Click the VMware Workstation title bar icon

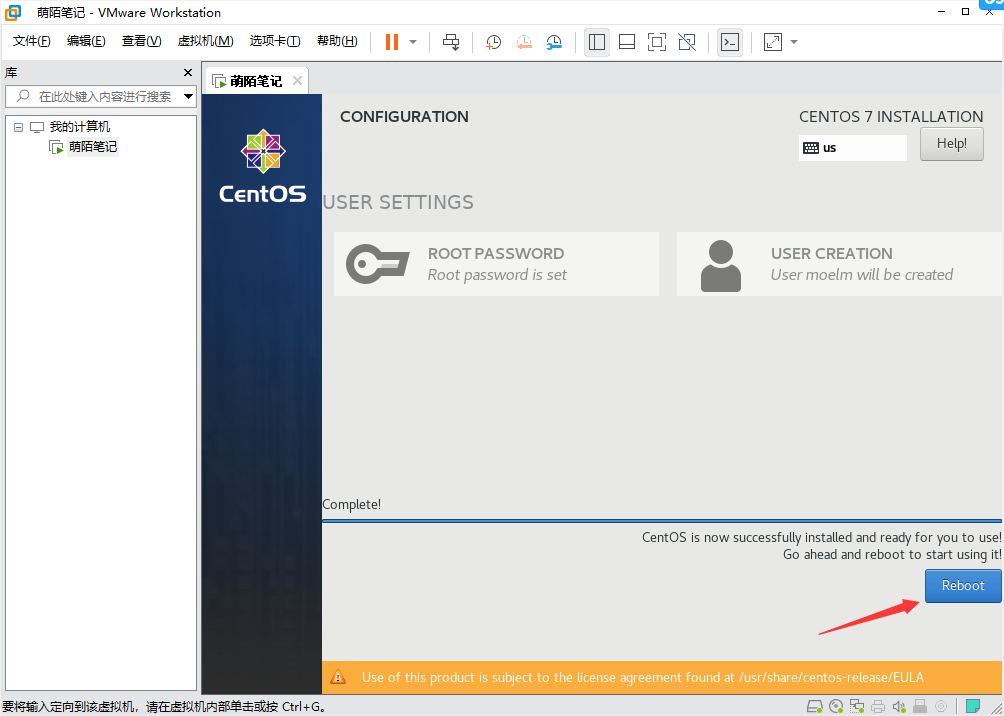click(13, 12)
